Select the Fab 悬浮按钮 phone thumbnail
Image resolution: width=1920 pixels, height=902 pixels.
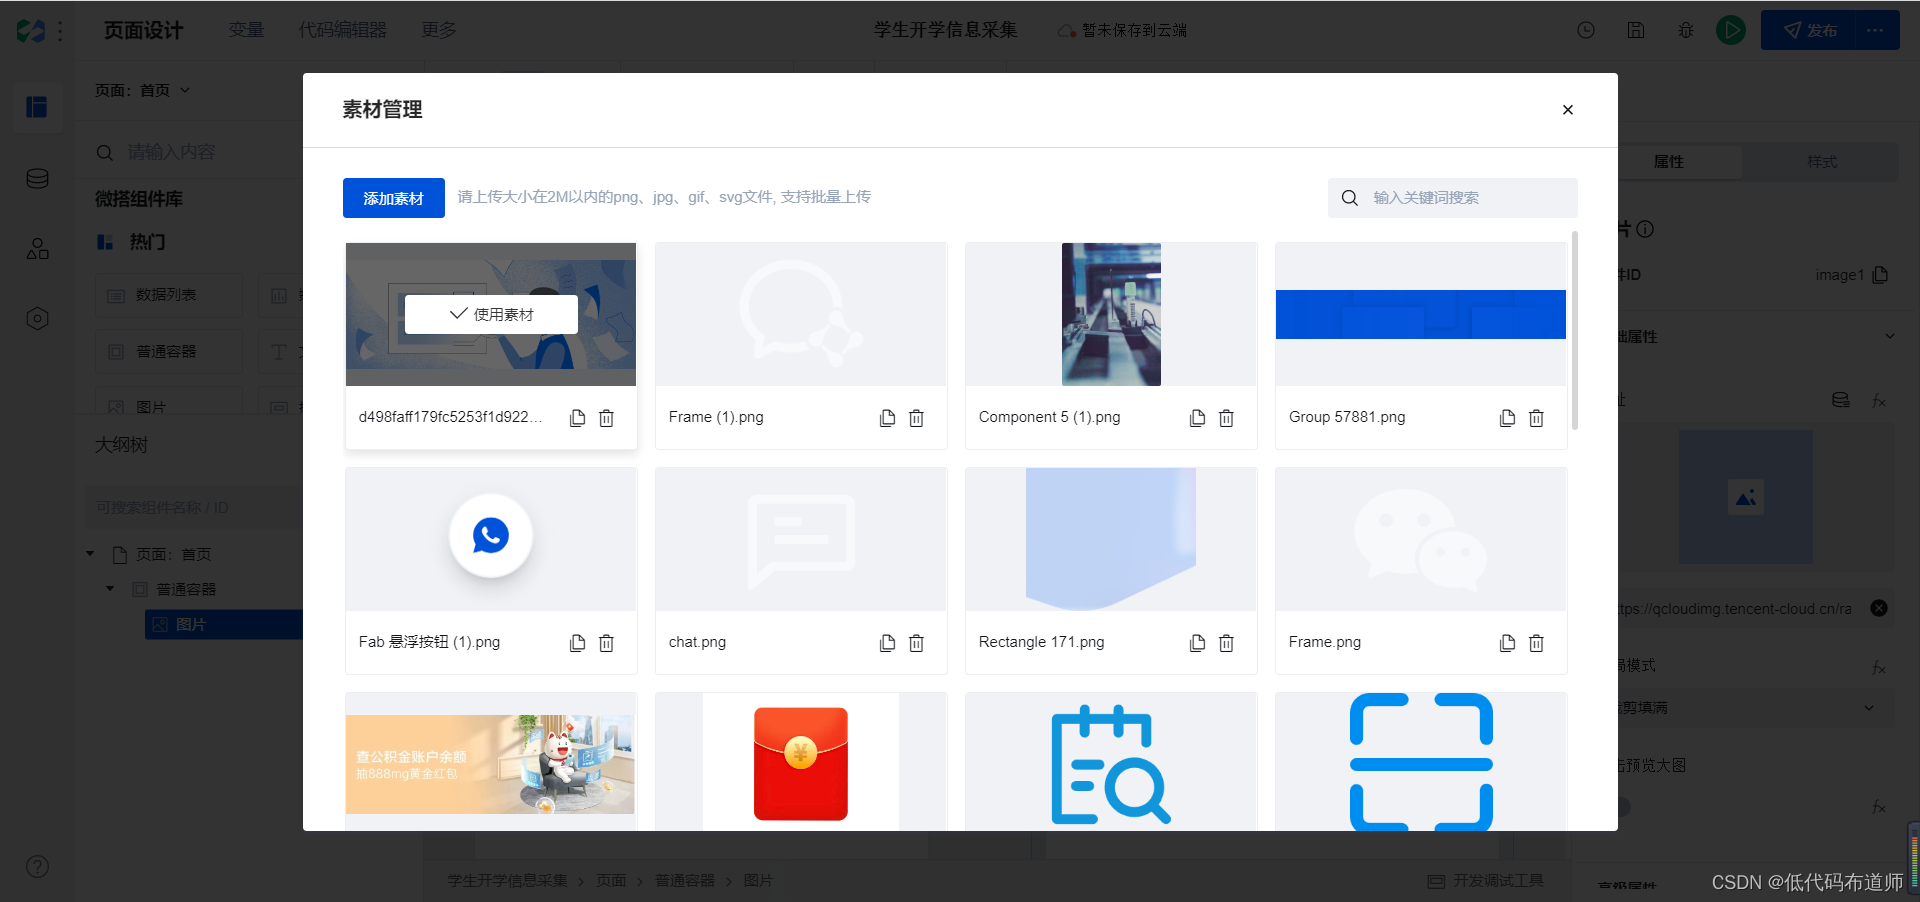(491, 539)
